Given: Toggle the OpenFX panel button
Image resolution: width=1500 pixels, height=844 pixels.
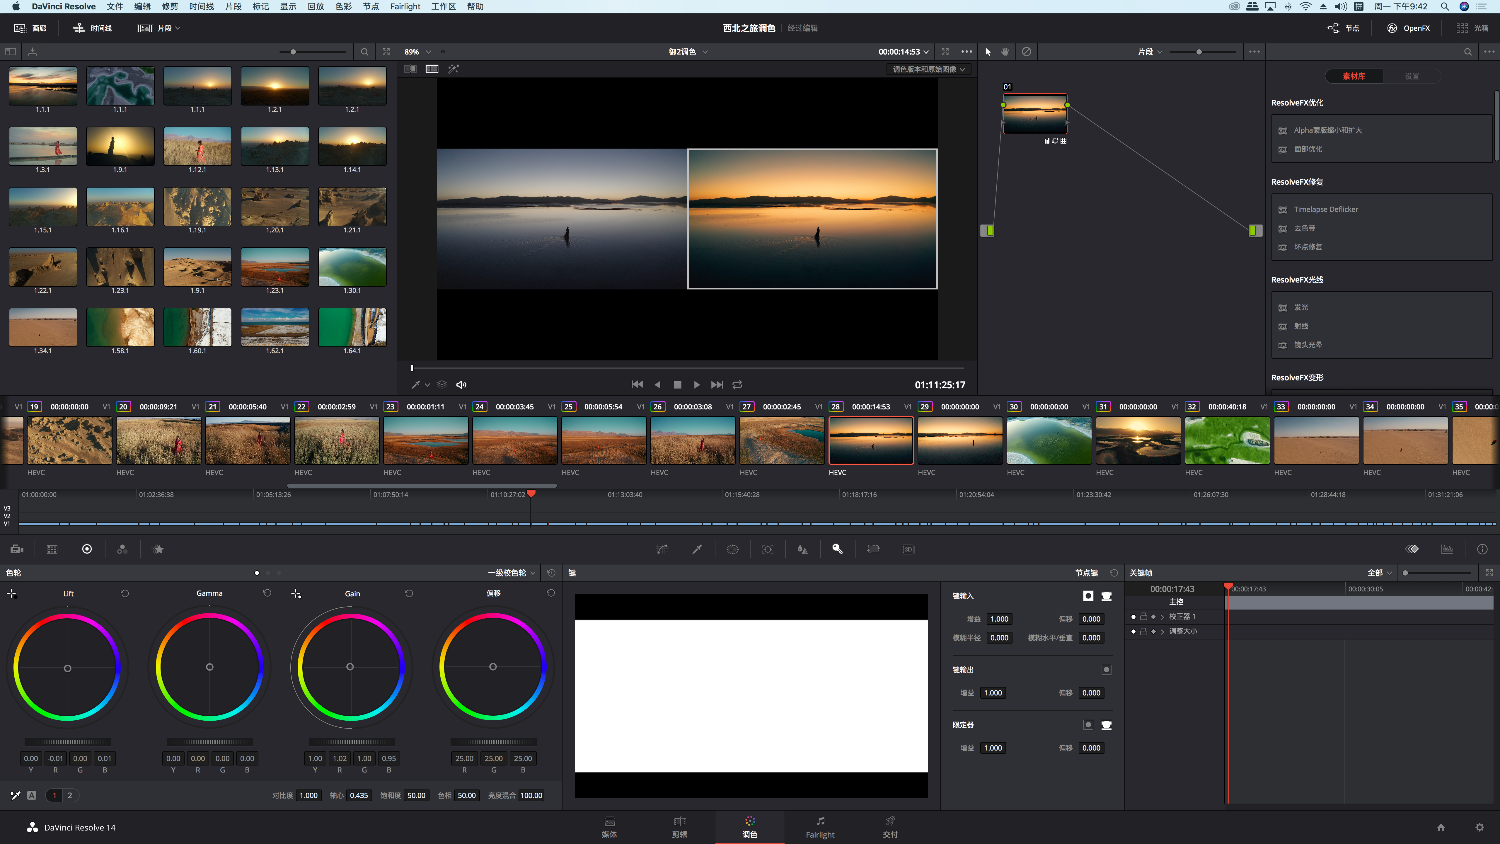Looking at the screenshot, I should tap(1408, 28).
